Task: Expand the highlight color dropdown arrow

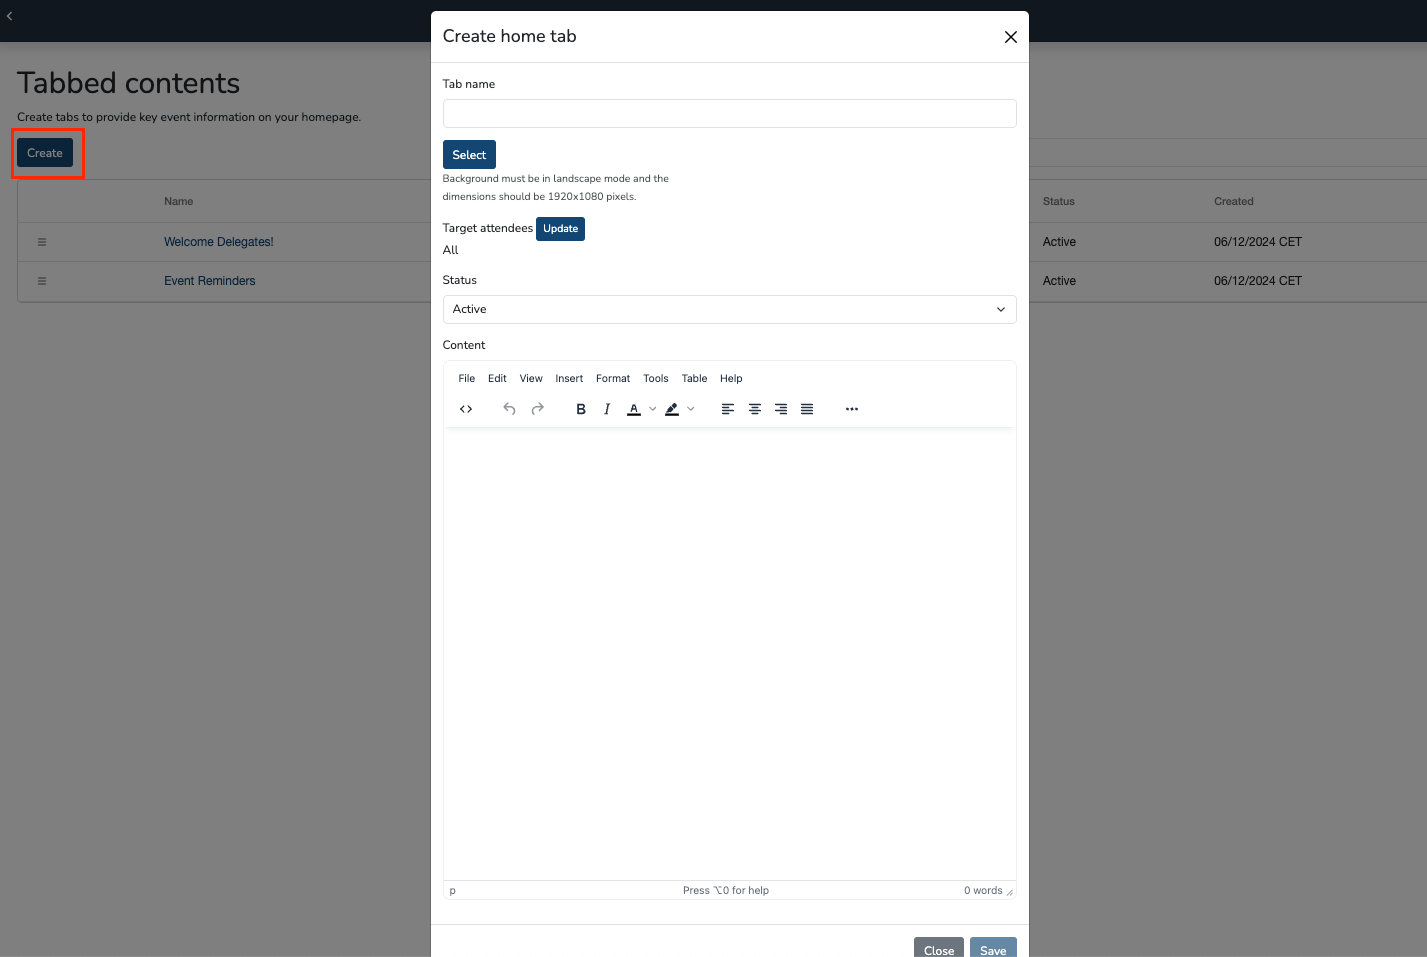Action: click(x=691, y=409)
